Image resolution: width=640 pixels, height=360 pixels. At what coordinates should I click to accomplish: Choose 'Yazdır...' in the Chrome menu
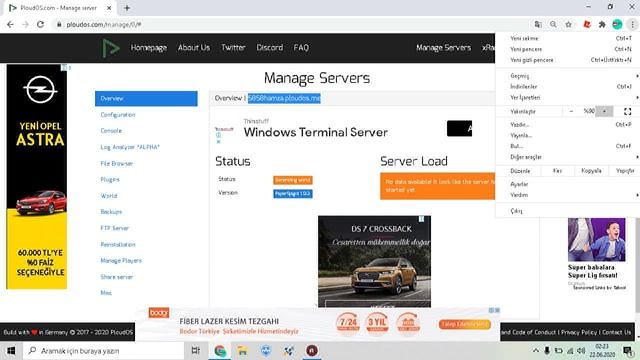(567, 124)
